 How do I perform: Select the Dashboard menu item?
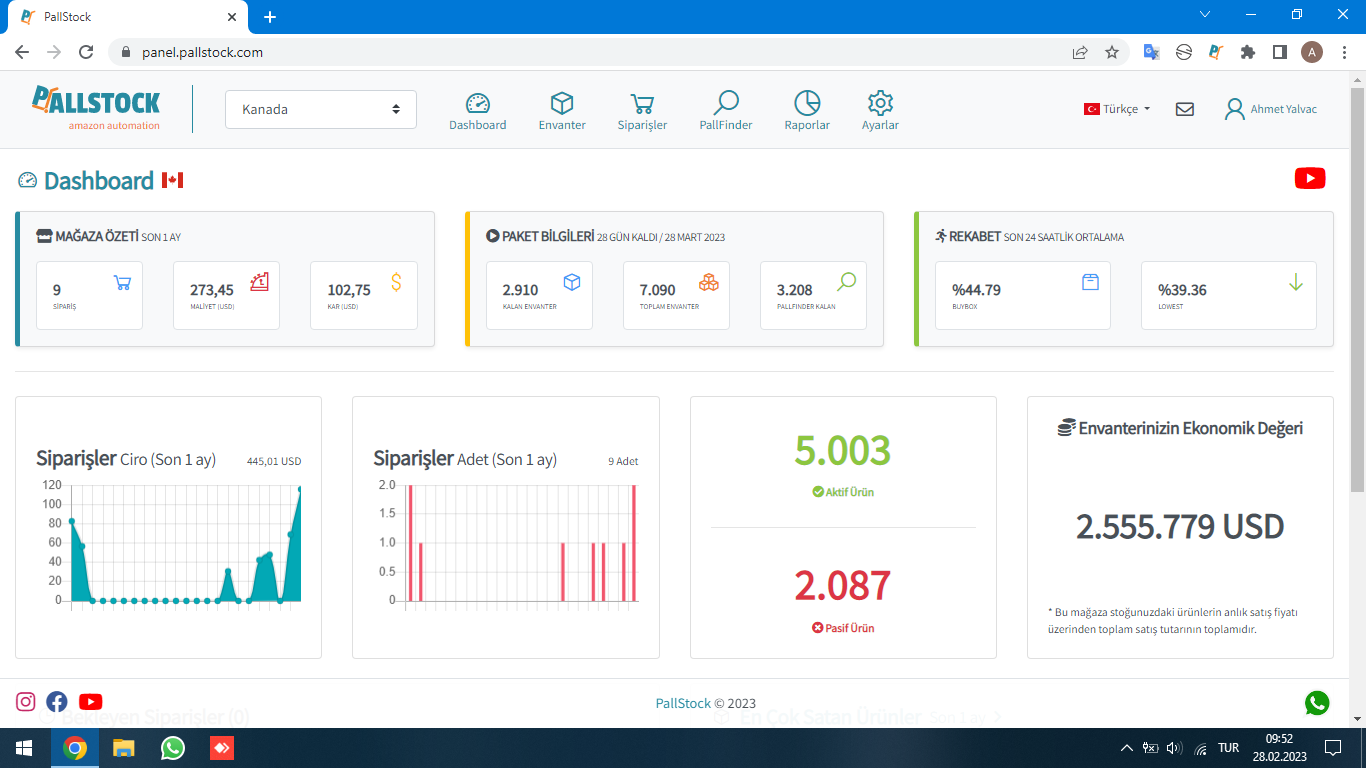[x=477, y=111]
